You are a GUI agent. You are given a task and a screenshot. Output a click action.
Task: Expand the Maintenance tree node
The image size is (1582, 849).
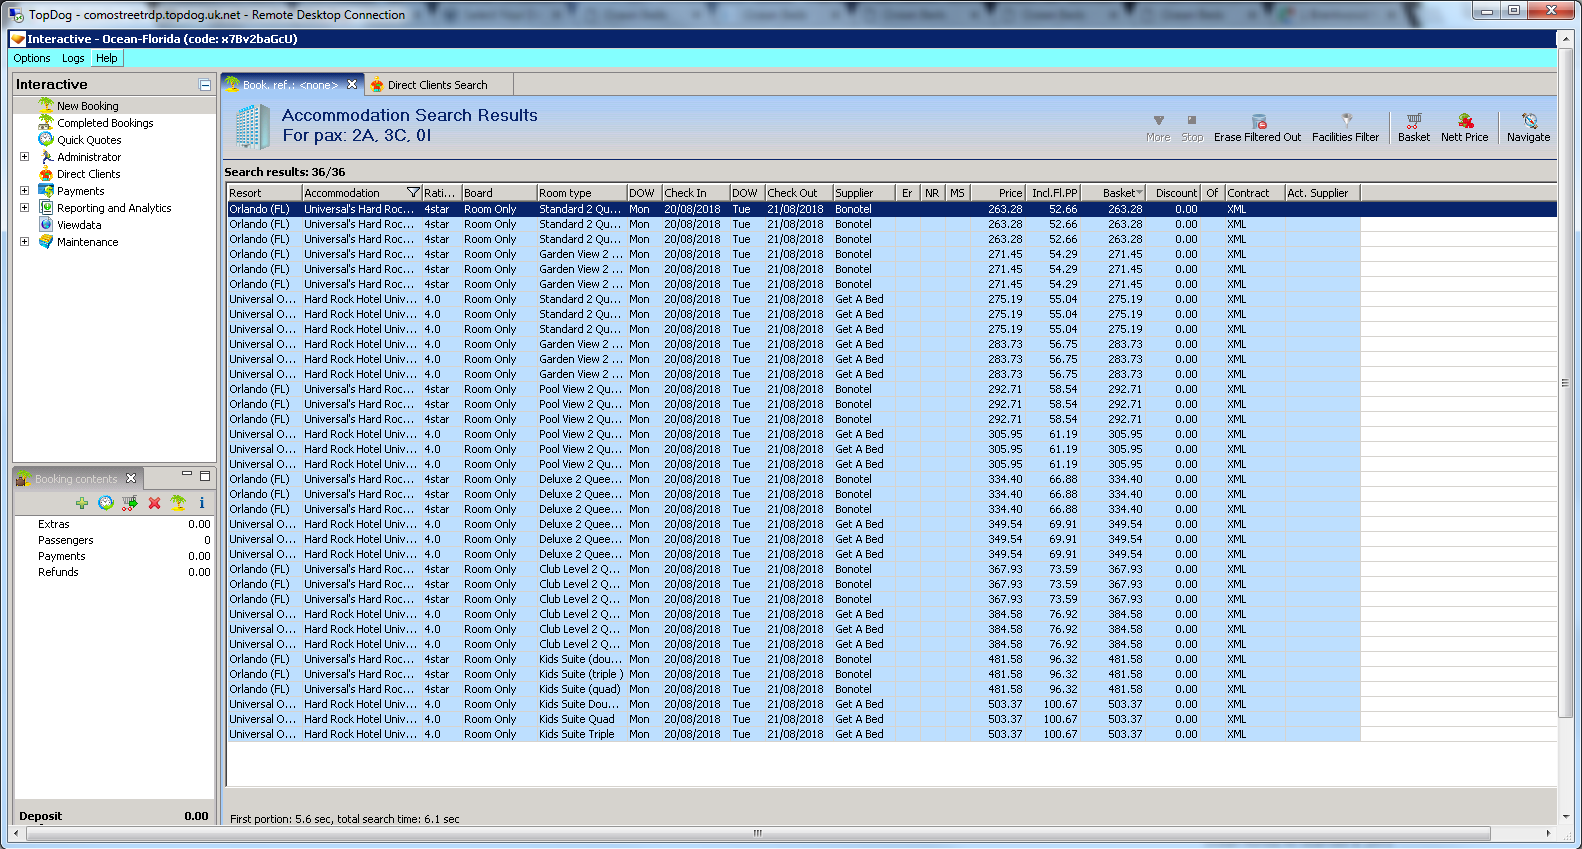click(x=25, y=242)
